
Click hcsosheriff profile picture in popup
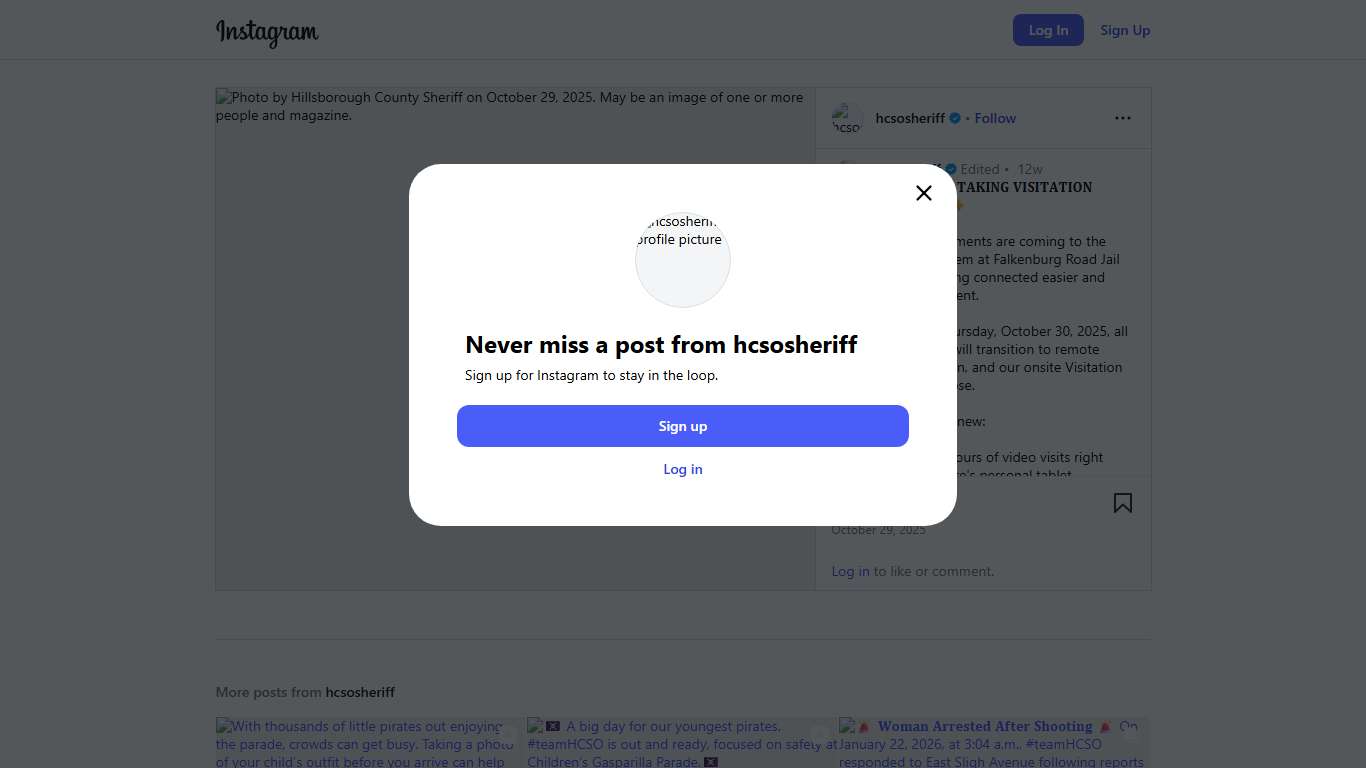pos(683,259)
